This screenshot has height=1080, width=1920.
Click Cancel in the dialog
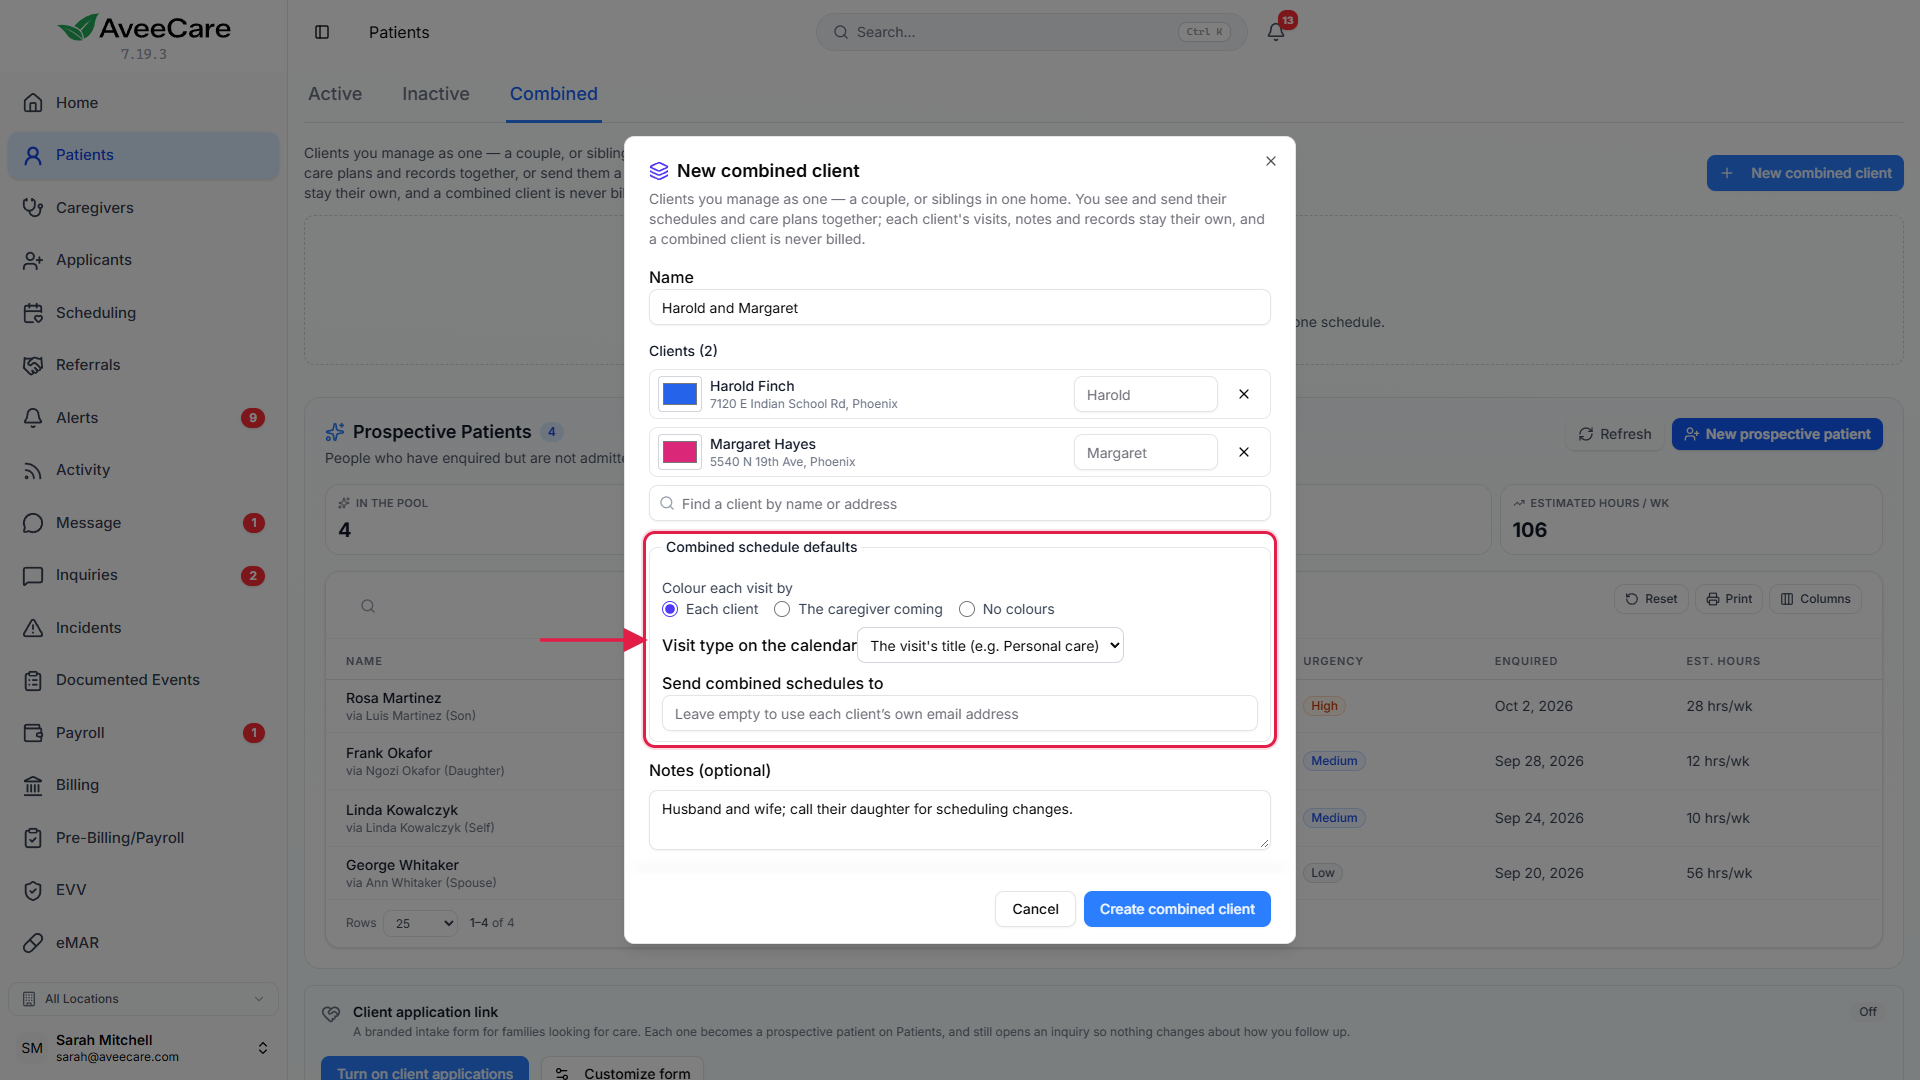pyautogui.click(x=1035, y=909)
